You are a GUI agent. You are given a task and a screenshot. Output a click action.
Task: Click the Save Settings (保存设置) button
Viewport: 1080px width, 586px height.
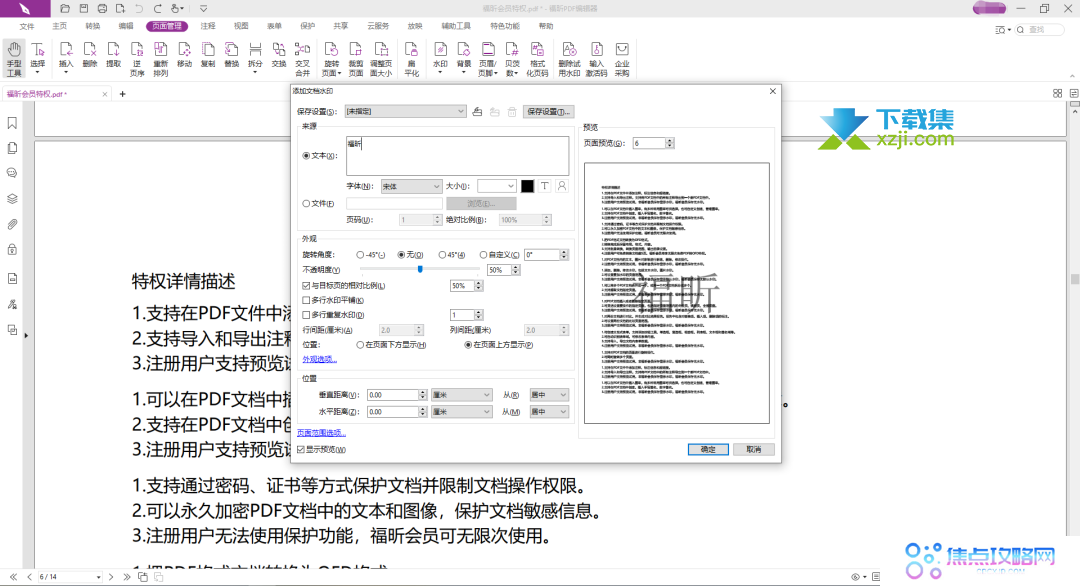coord(548,112)
